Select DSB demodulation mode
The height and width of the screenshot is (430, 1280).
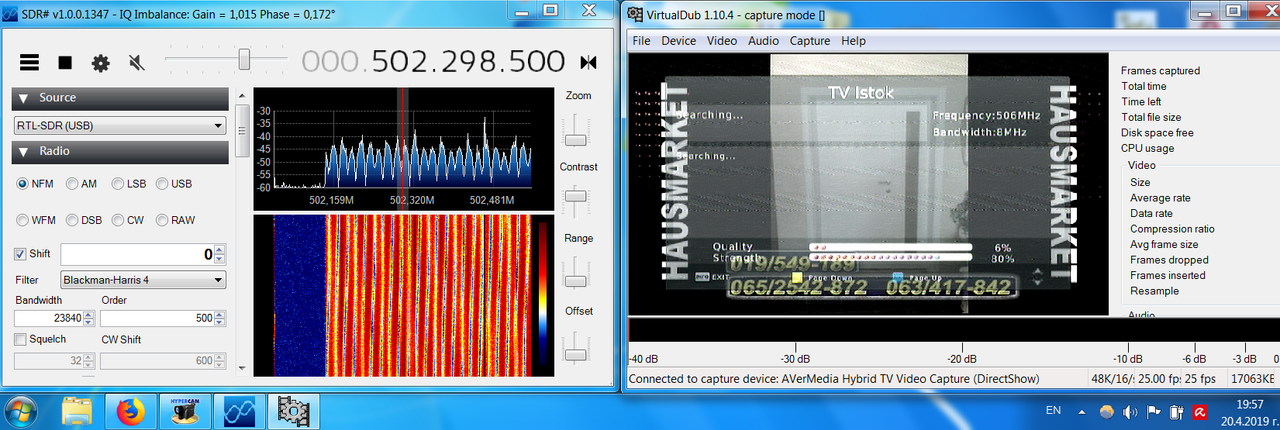[84, 220]
